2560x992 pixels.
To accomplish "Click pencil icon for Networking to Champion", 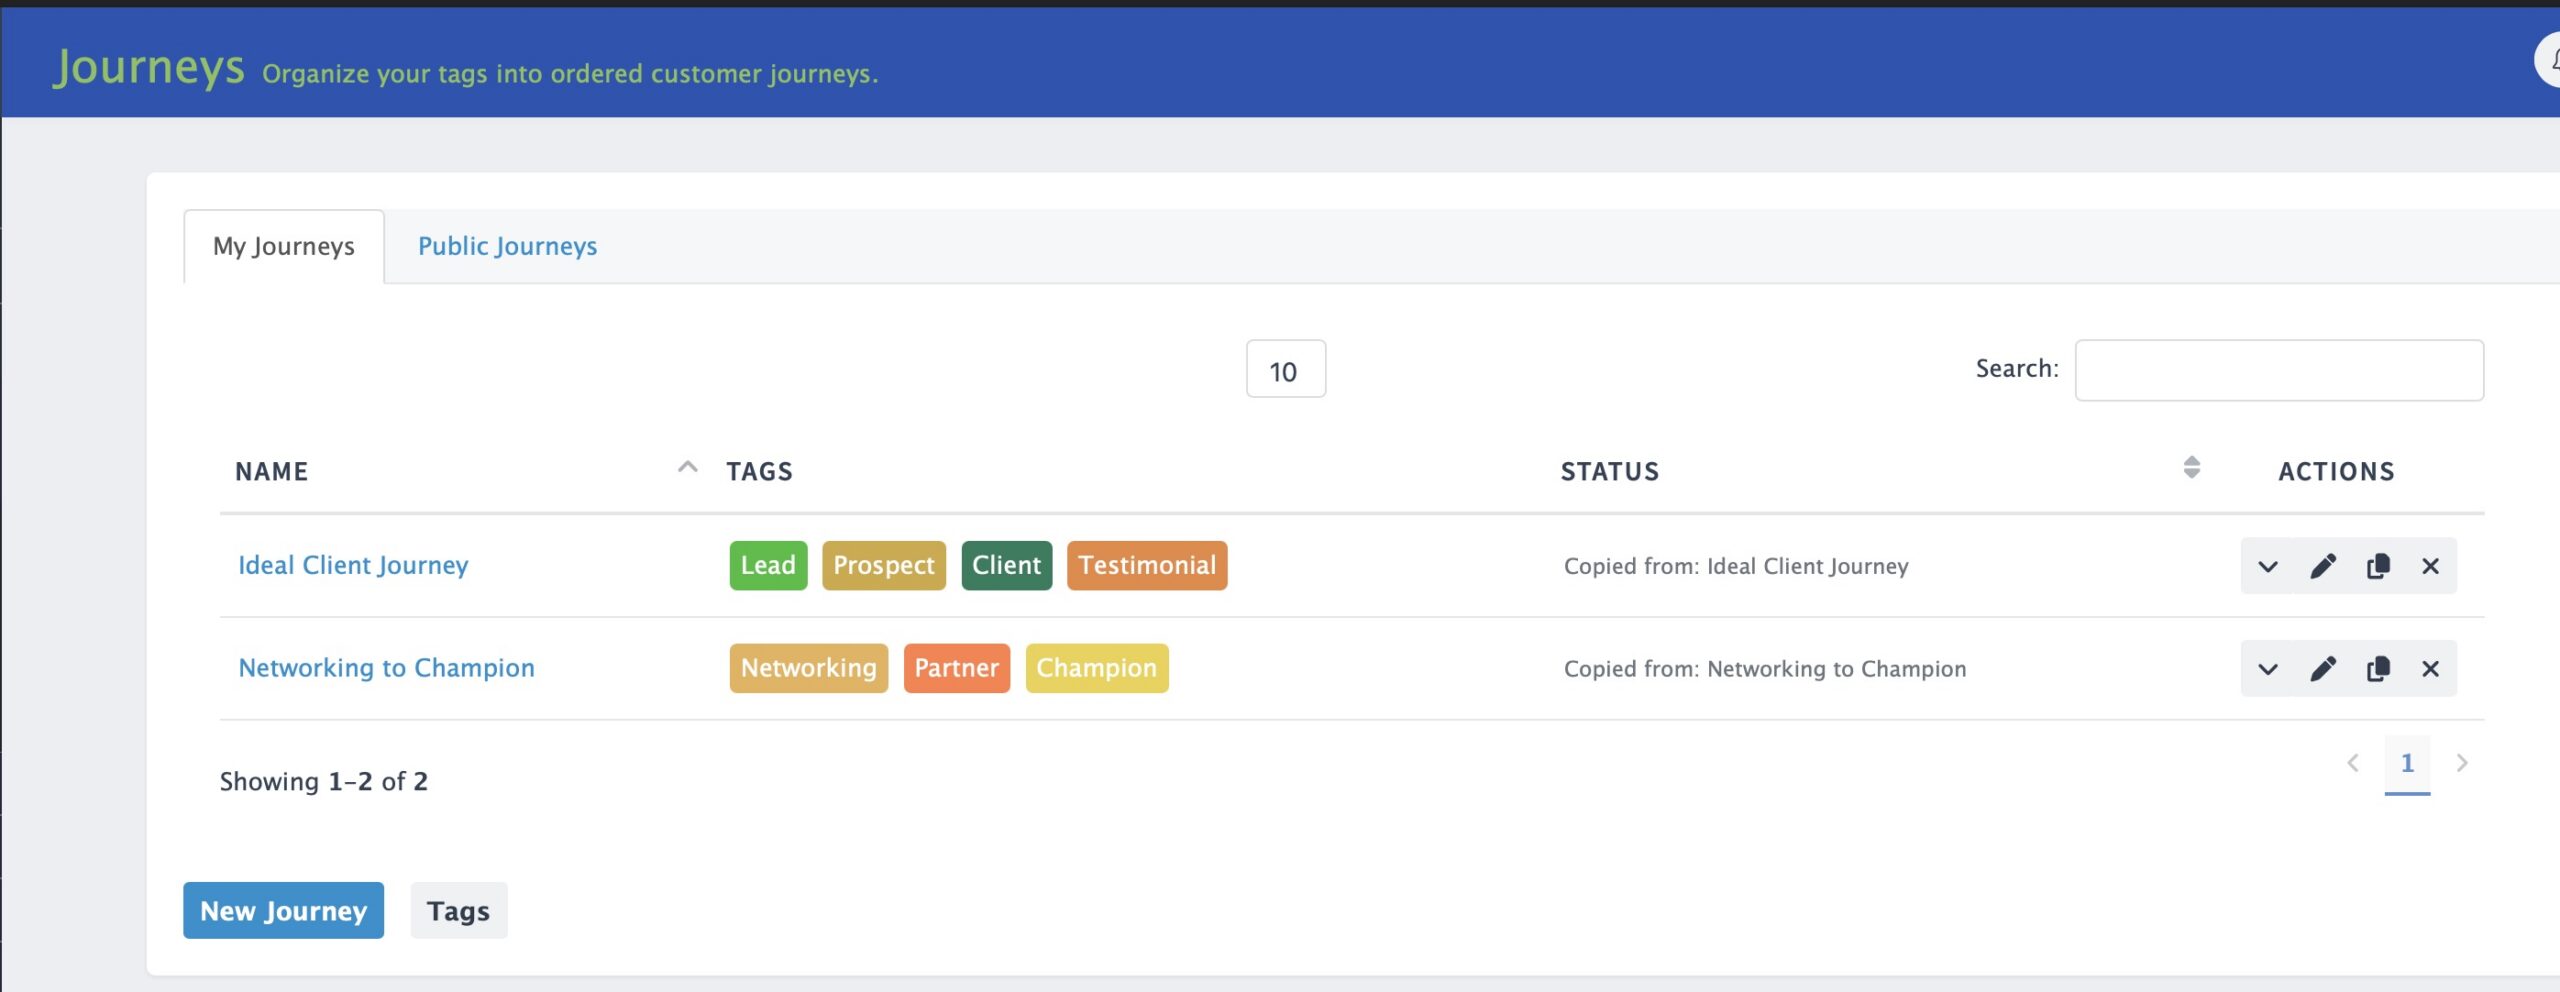I will coord(2322,669).
